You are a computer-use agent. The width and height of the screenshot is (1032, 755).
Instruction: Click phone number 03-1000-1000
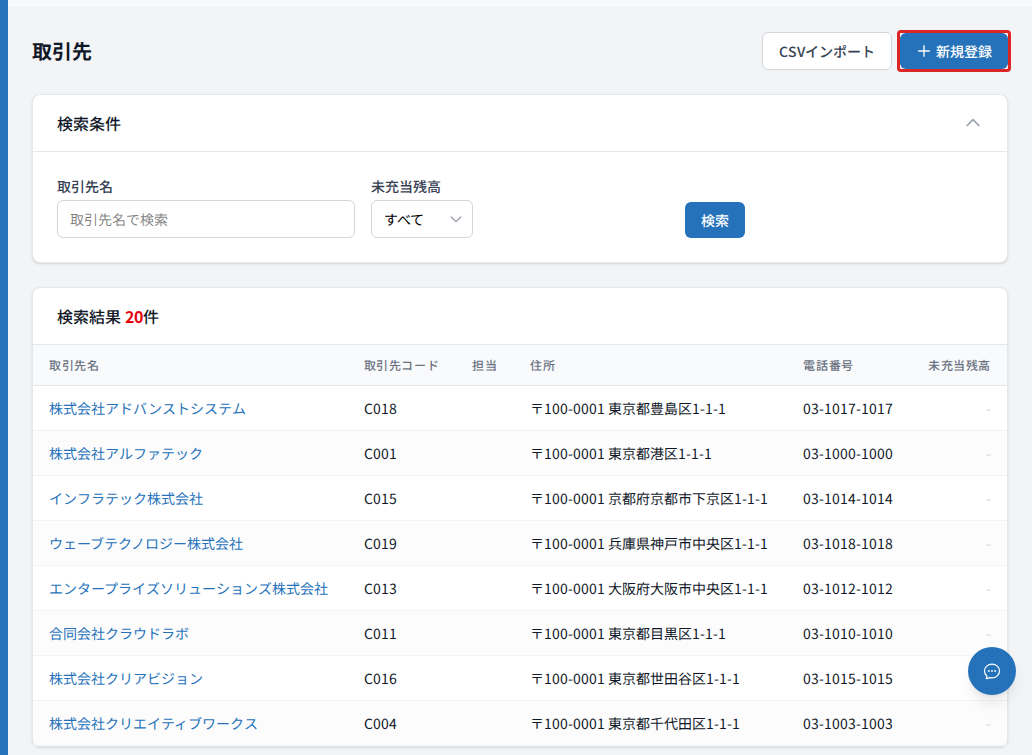tap(848, 454)
